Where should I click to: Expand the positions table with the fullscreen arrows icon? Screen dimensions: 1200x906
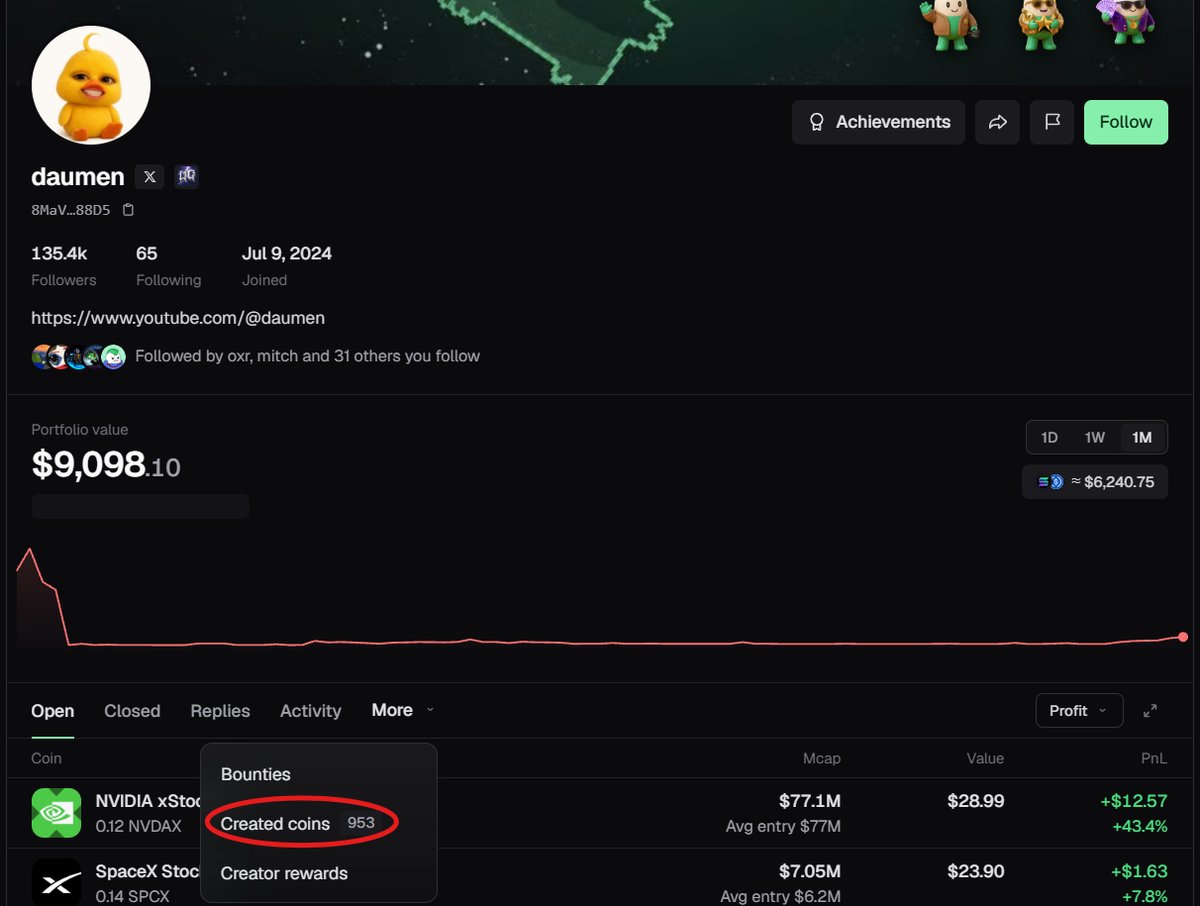1150,711
